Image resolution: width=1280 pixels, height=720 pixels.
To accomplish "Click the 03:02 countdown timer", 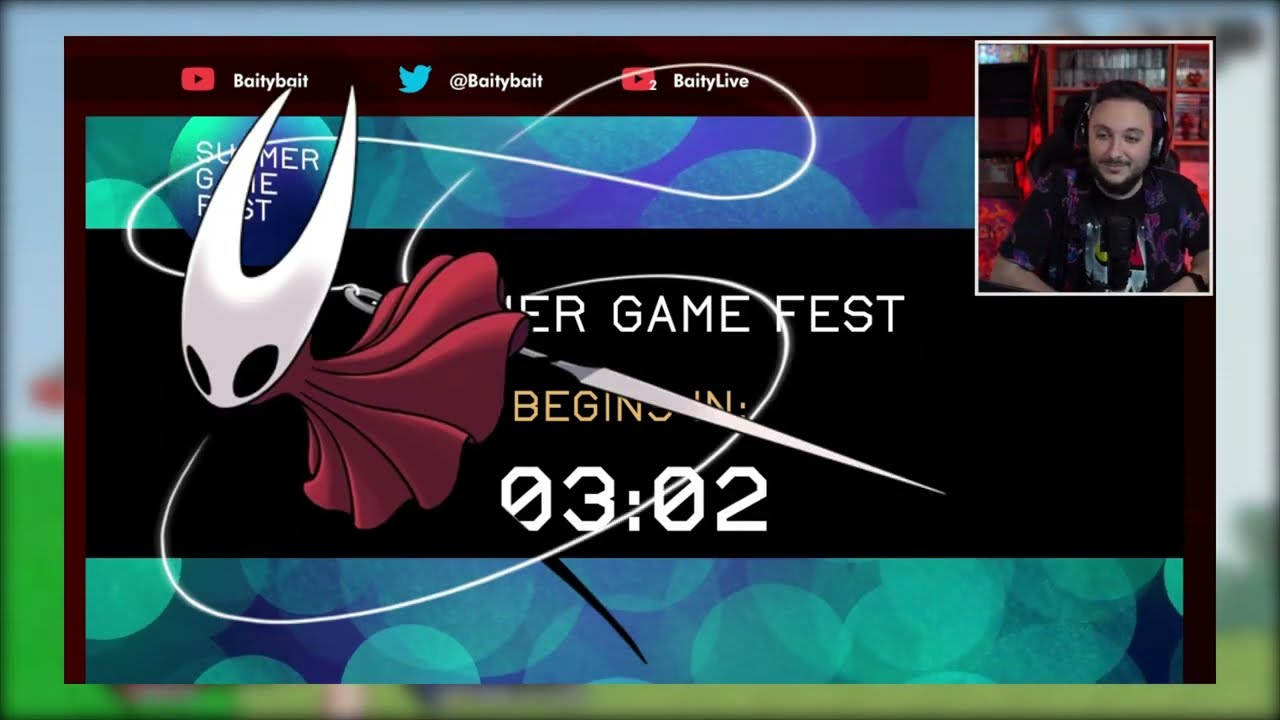I will pos(634,497).
